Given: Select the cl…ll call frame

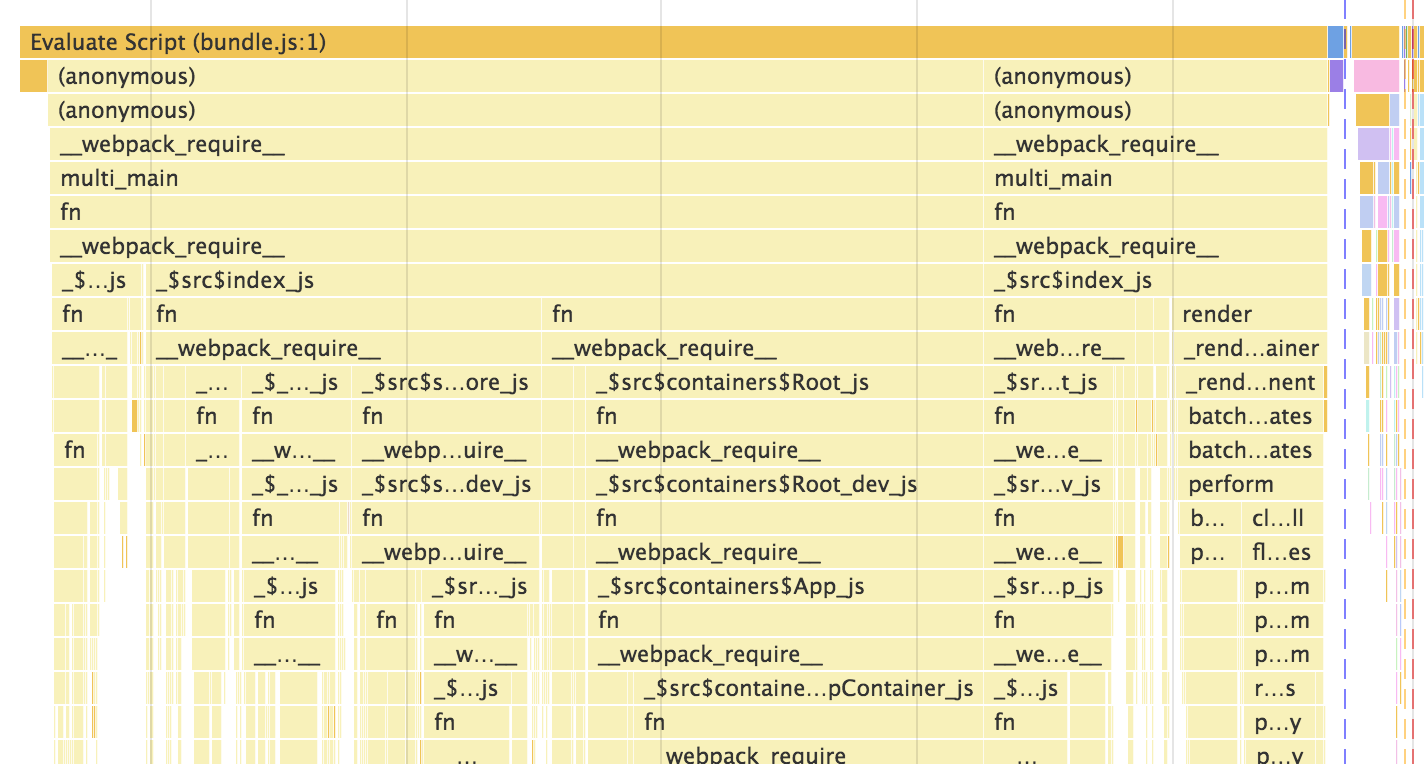Looking at the screenshot, I should coord(1282,519).
